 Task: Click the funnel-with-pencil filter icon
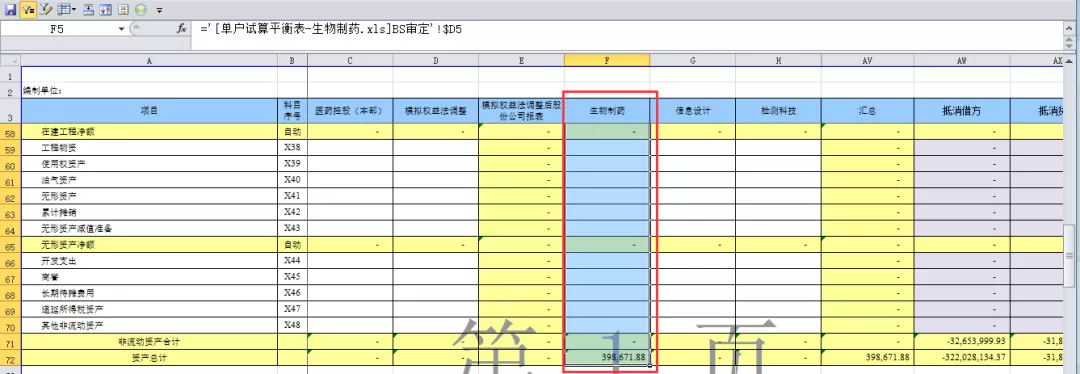point(45,10)
